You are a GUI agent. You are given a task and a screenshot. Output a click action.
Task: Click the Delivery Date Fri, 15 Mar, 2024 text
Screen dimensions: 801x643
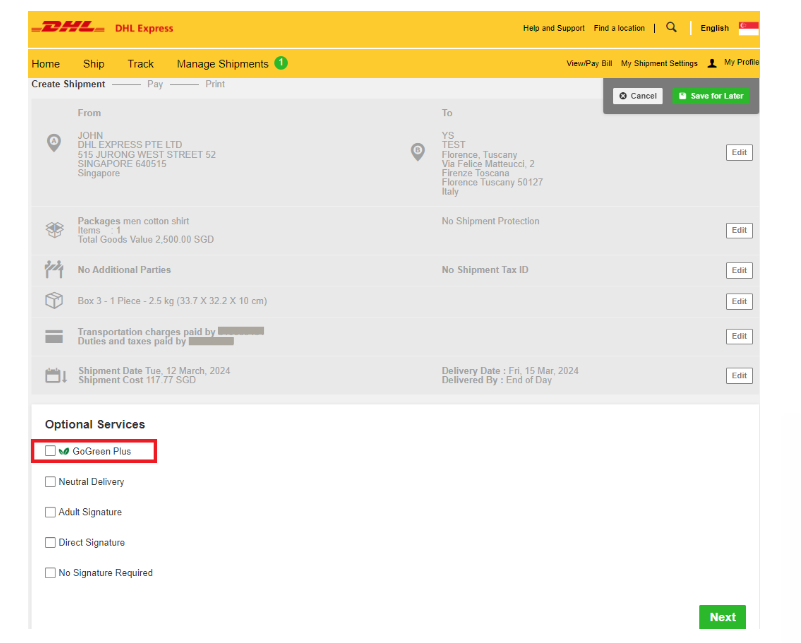click(510, 371)
